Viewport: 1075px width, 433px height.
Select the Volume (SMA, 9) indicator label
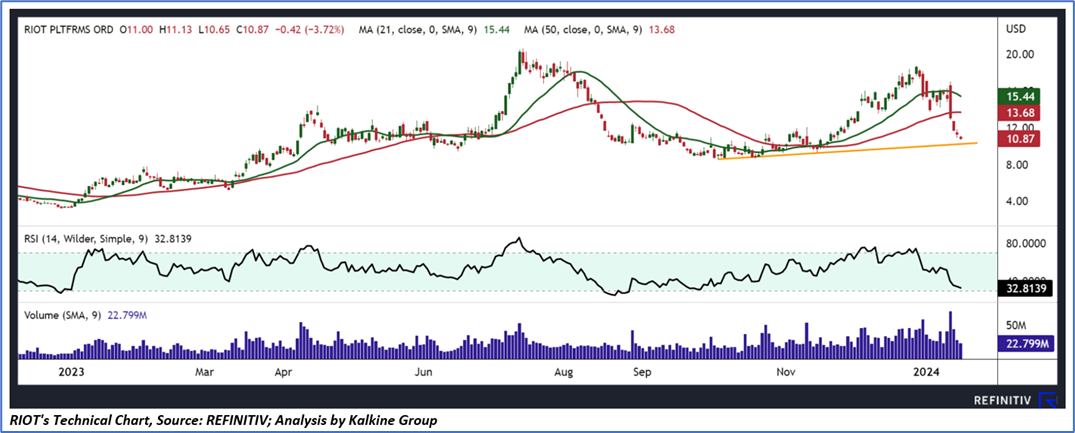point(61,315)
